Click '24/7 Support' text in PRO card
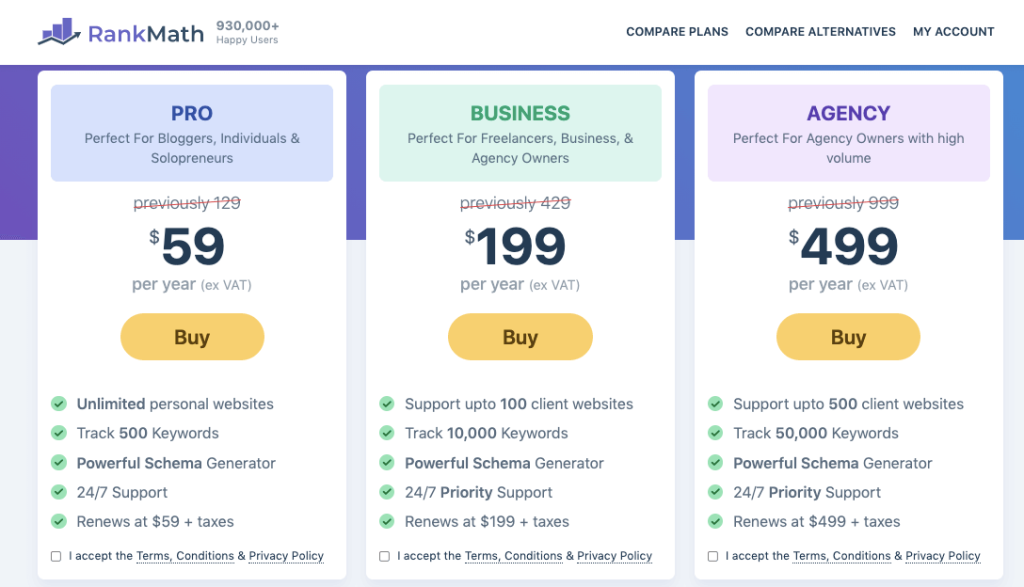The height and width of the screenshot is (587, 1024). coord(122,492)
